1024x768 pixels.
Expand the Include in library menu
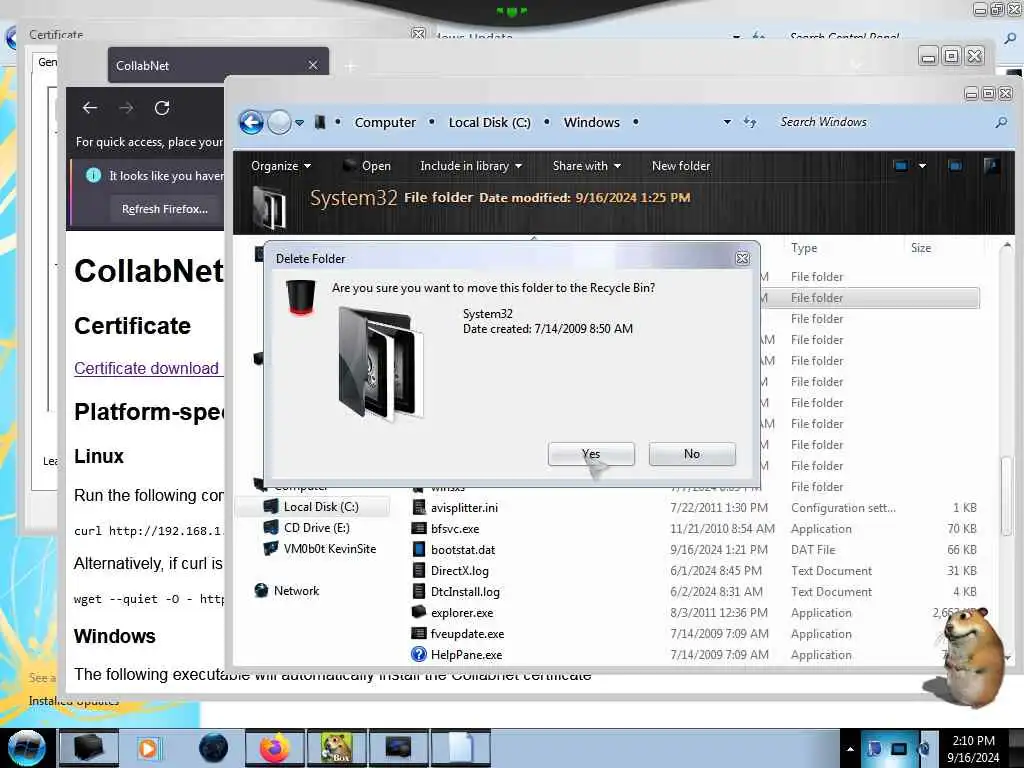pyautogui.click(x=471, y=166)
